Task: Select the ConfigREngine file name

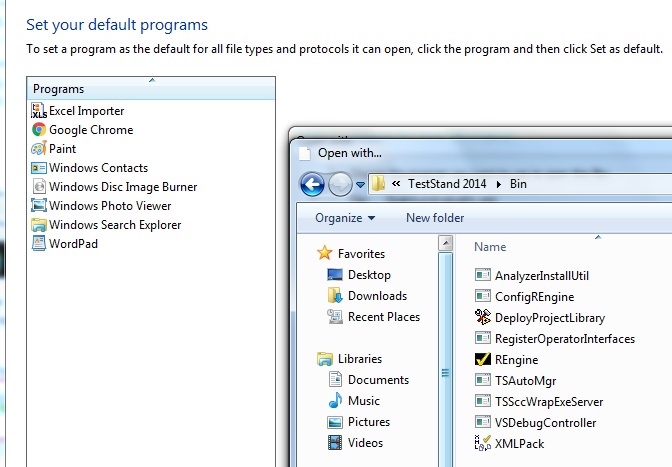Action: pyautogui.click(x=534, y=297)
